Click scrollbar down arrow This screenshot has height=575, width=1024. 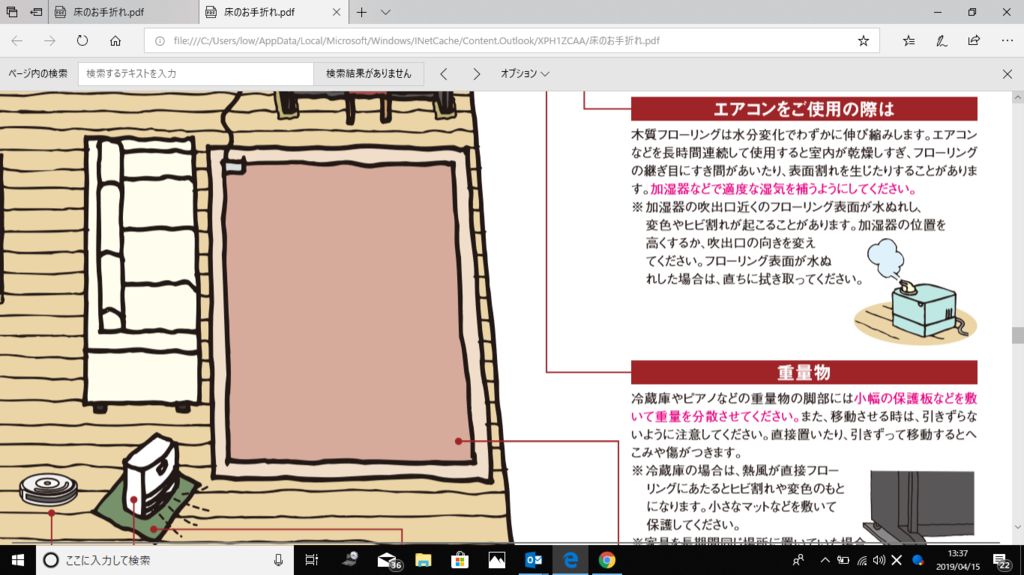tap(1017, 527)
